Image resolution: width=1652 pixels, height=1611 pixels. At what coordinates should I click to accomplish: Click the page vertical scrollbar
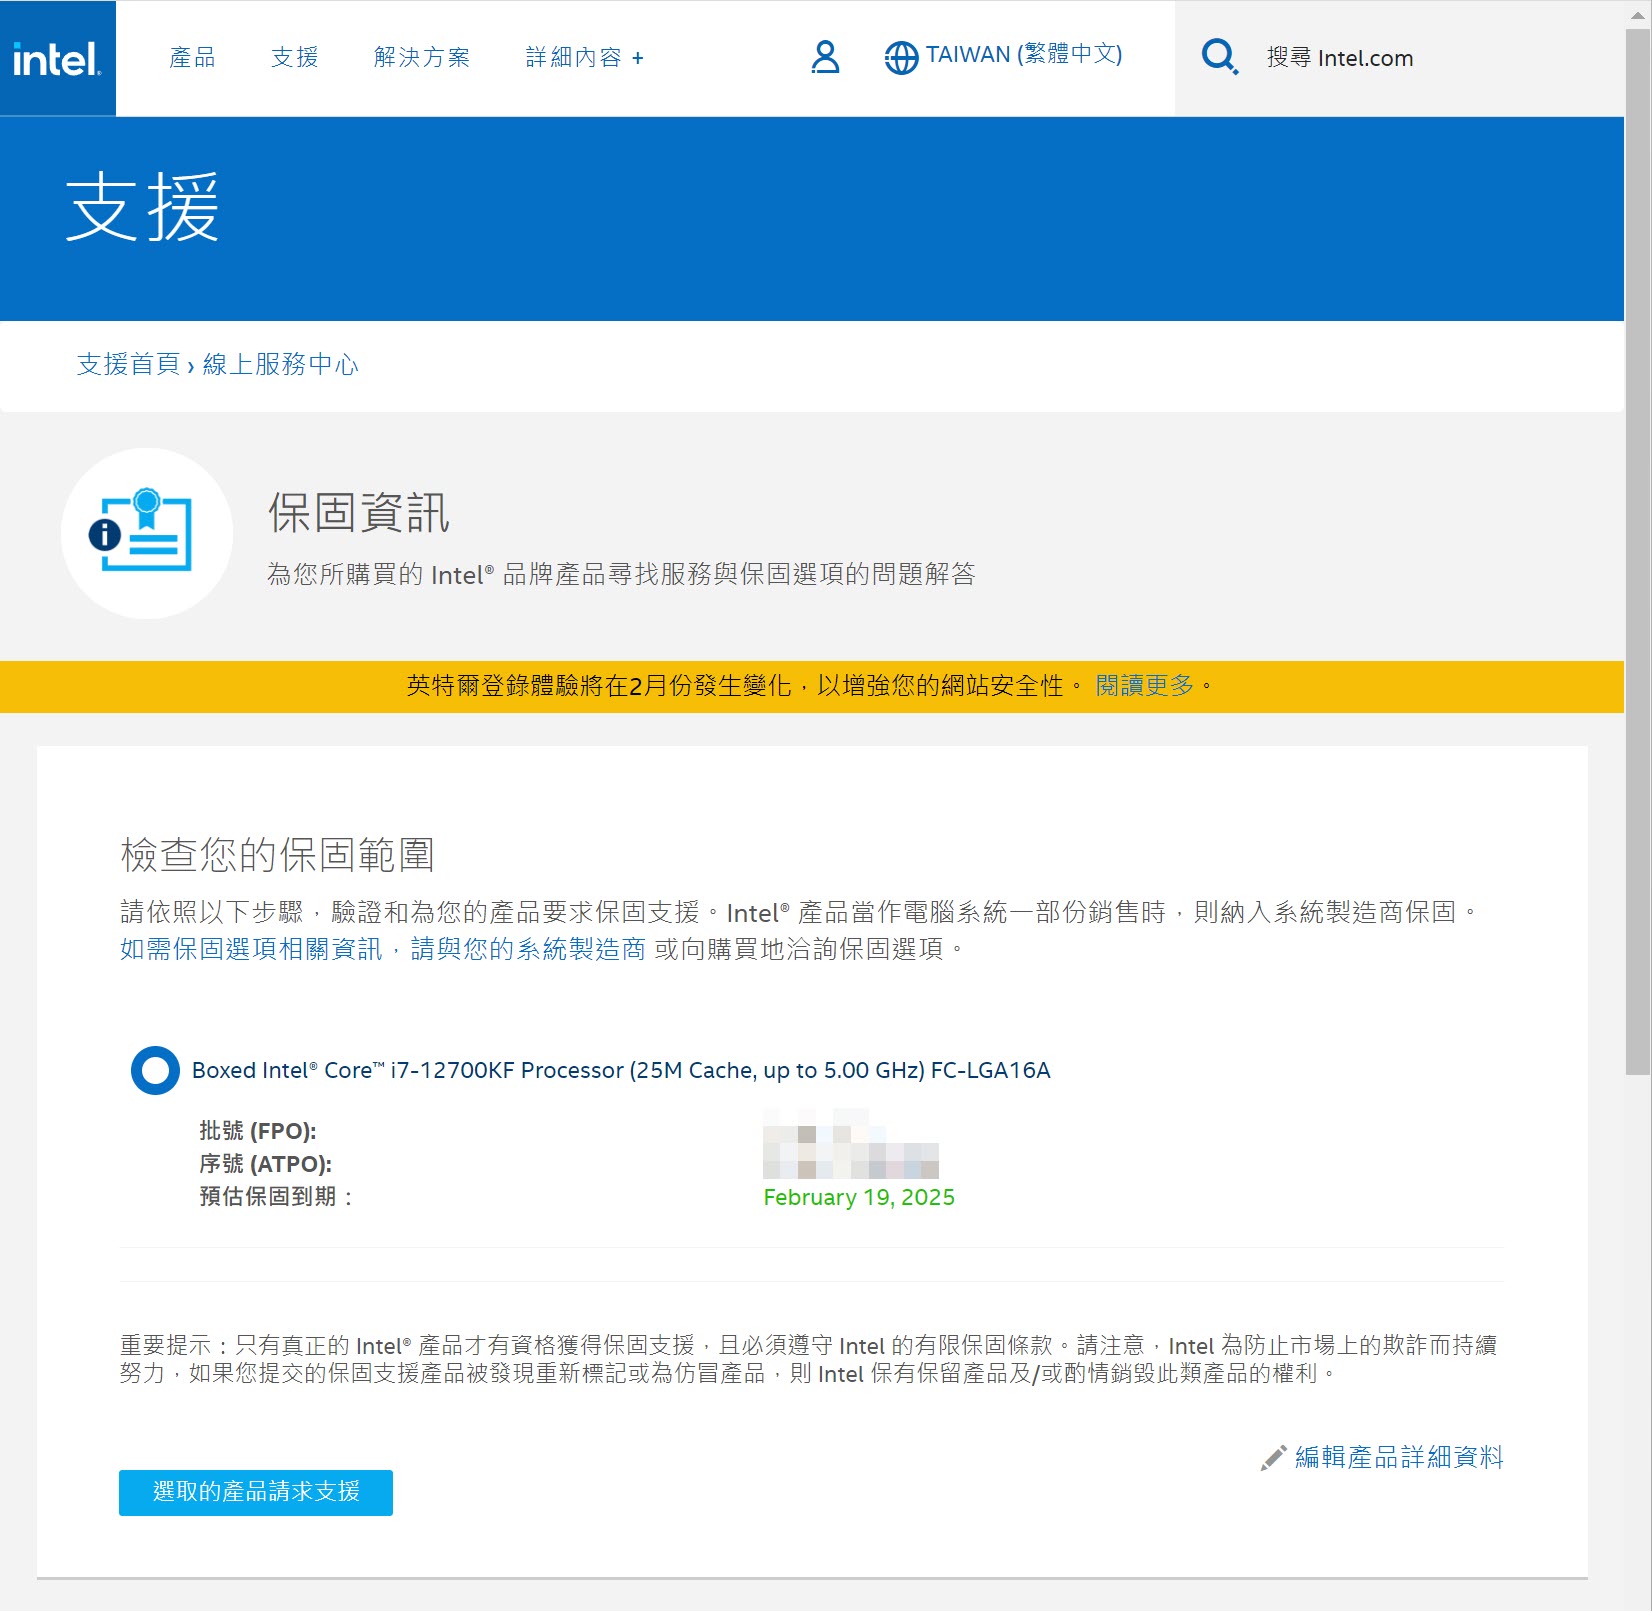point(1637,550)
